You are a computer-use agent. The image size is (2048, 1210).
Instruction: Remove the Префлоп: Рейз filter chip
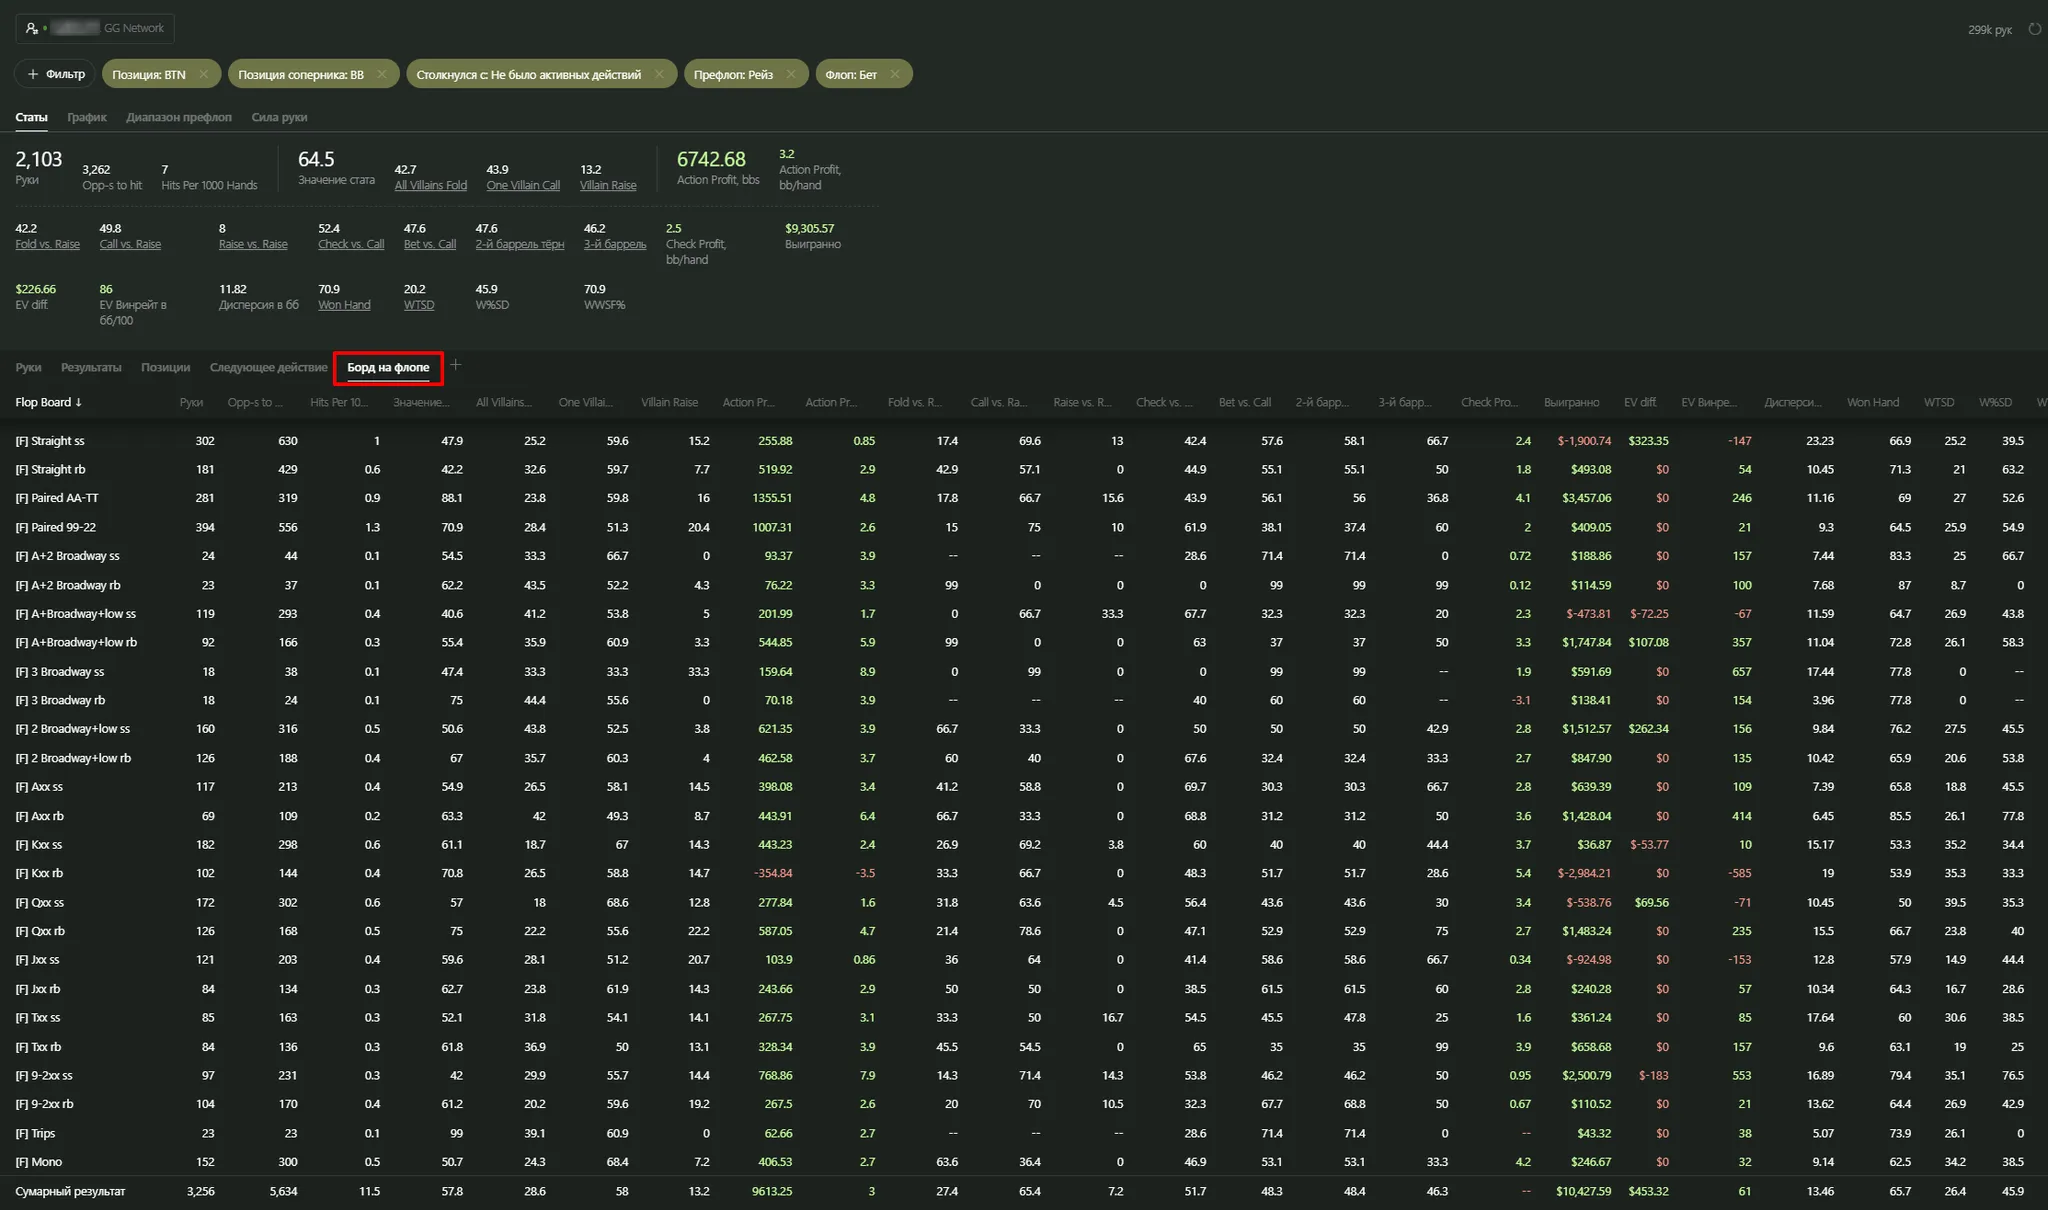[x=791, y=74]
